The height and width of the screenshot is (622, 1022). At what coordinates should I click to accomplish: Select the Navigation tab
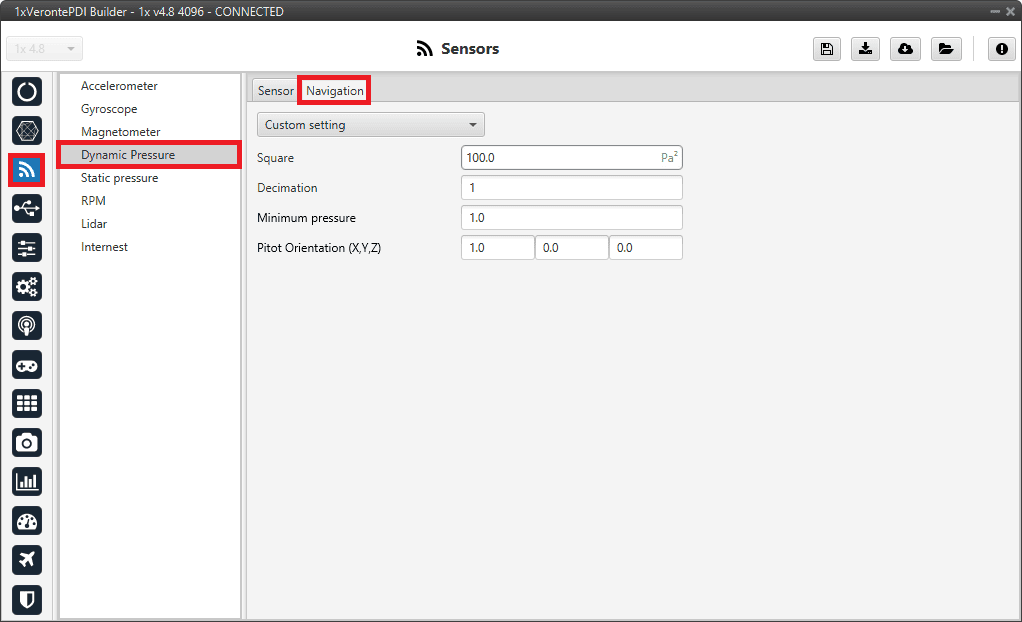click(x=335, y=91)
